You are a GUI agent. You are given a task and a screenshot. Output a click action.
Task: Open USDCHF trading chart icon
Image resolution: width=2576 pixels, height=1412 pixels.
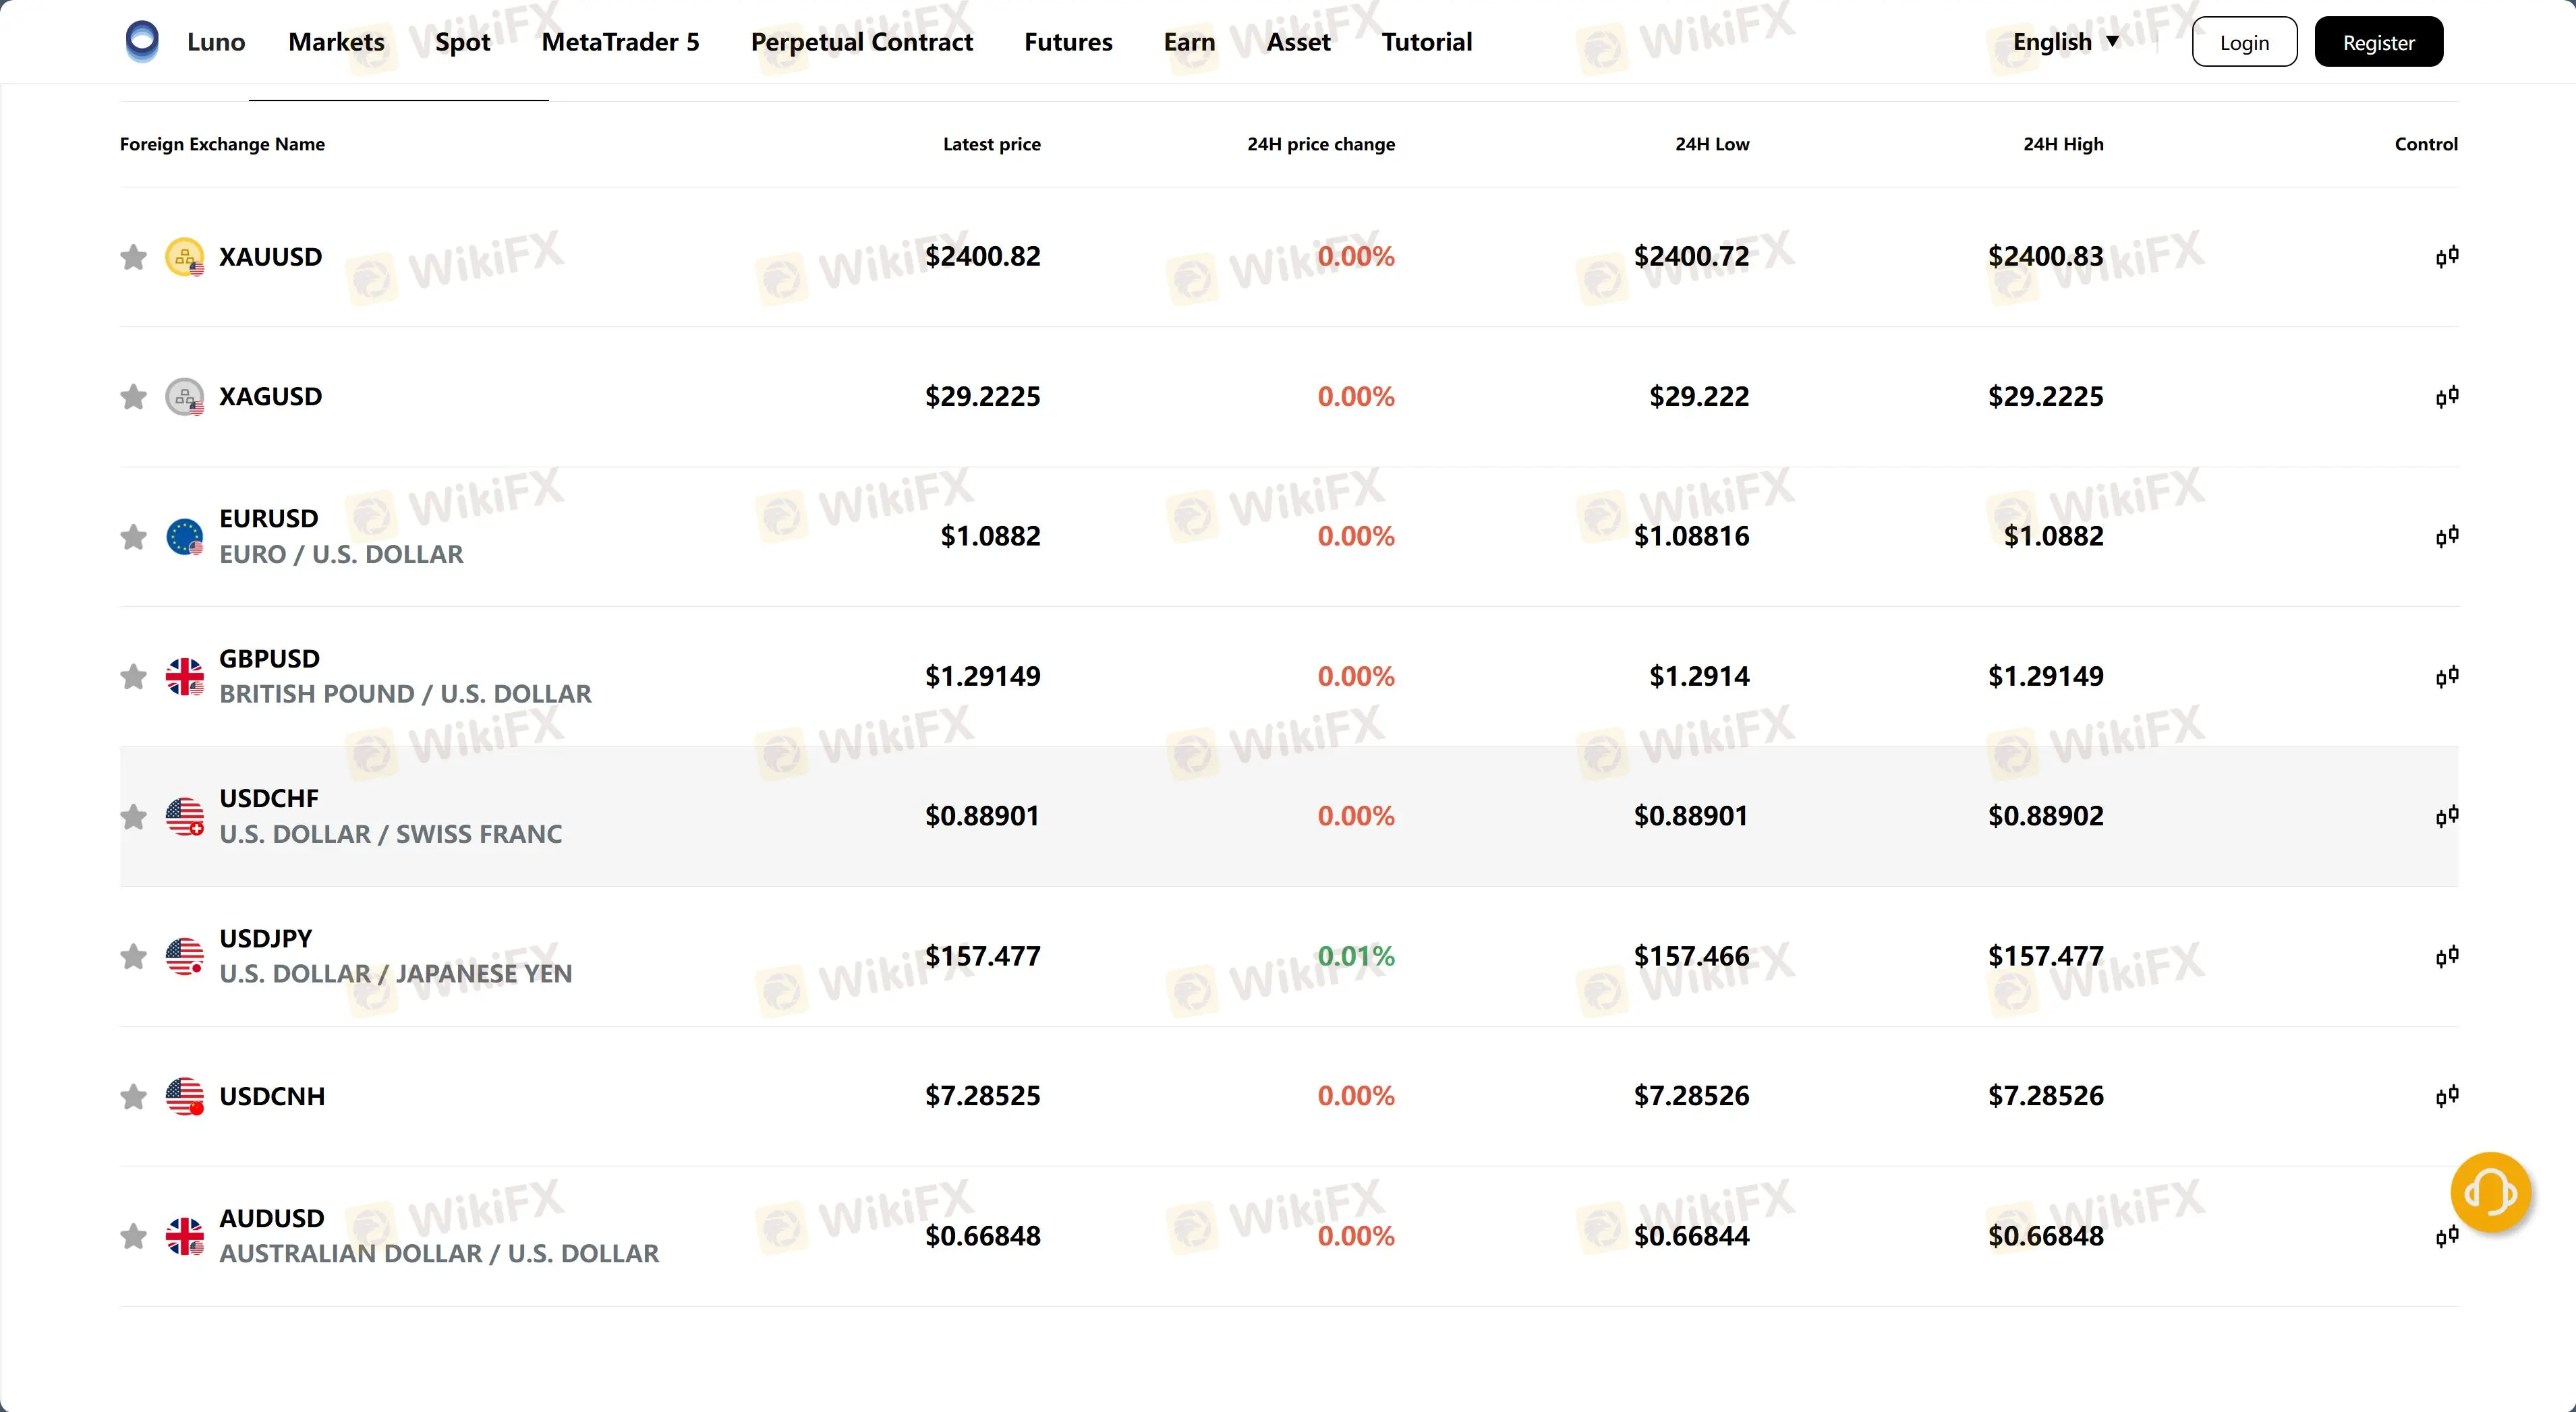(x=2447, y=817)
